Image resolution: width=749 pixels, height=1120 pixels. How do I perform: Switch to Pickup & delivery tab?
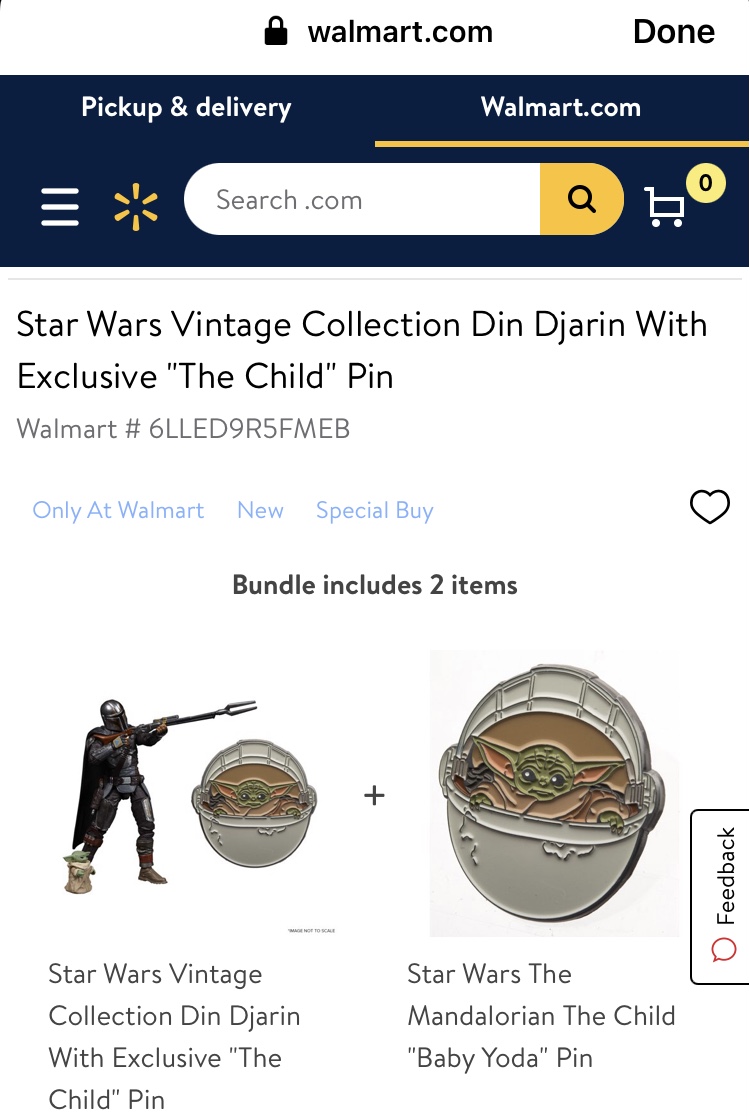186,107
